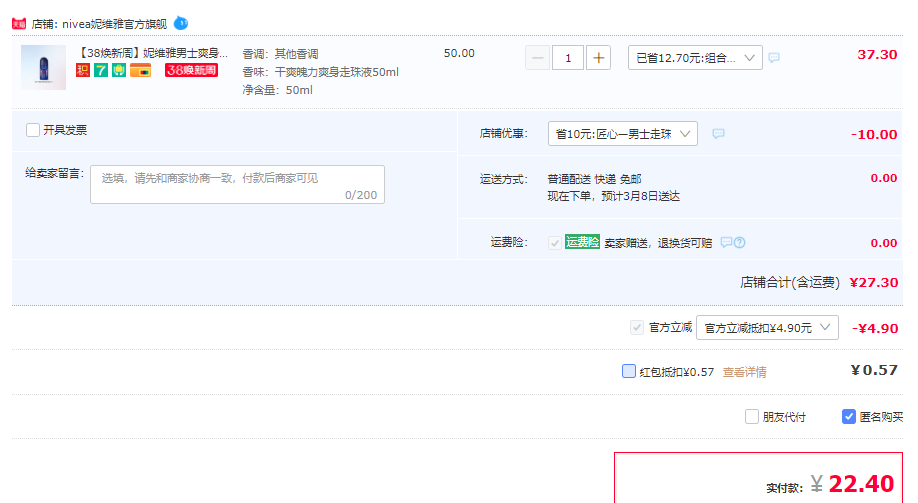This screenshot has height=503, width=918.
Task: Click the 店铺合计 ¥27.30 amount
Action: pos(874,282)
